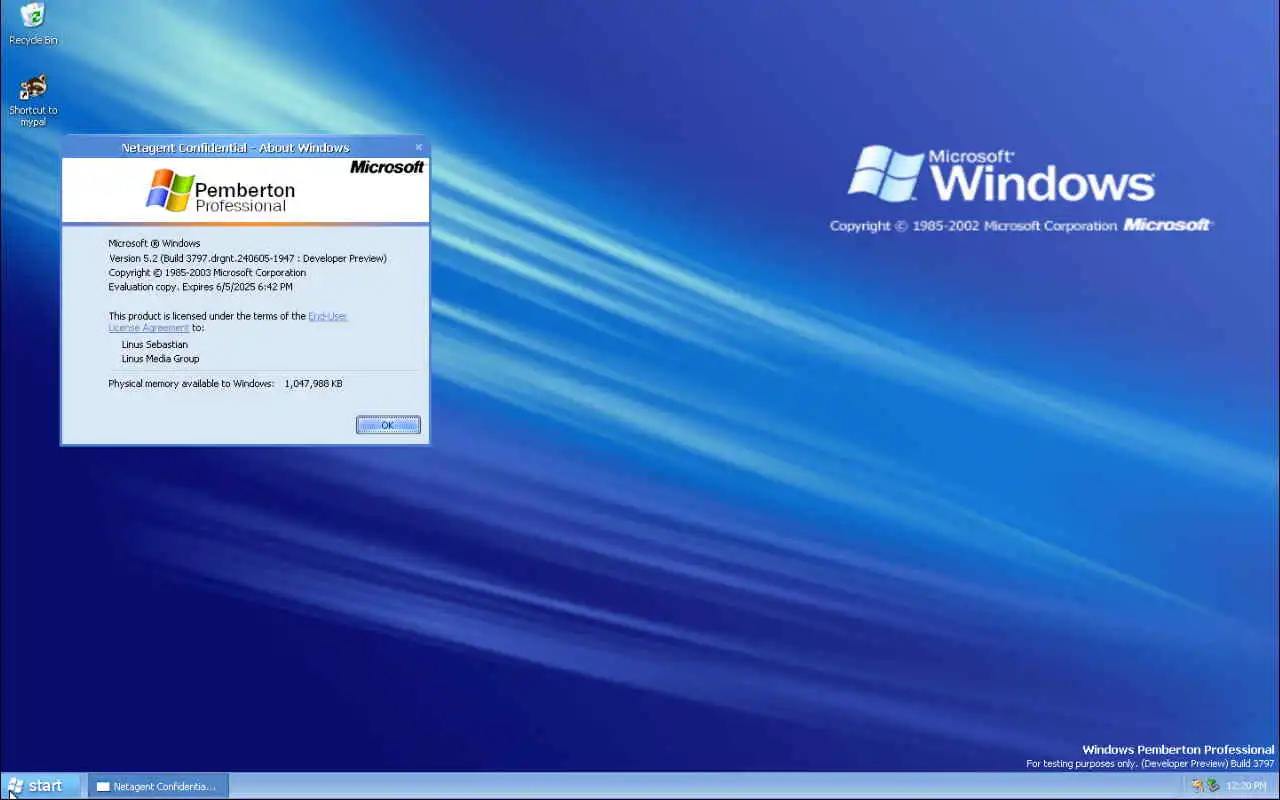Image resolution: width=1280 pixels, height=800 pixels.
Task: Click the 'Microsoft ® Windows' dialog text line
Action: [154, 243]
